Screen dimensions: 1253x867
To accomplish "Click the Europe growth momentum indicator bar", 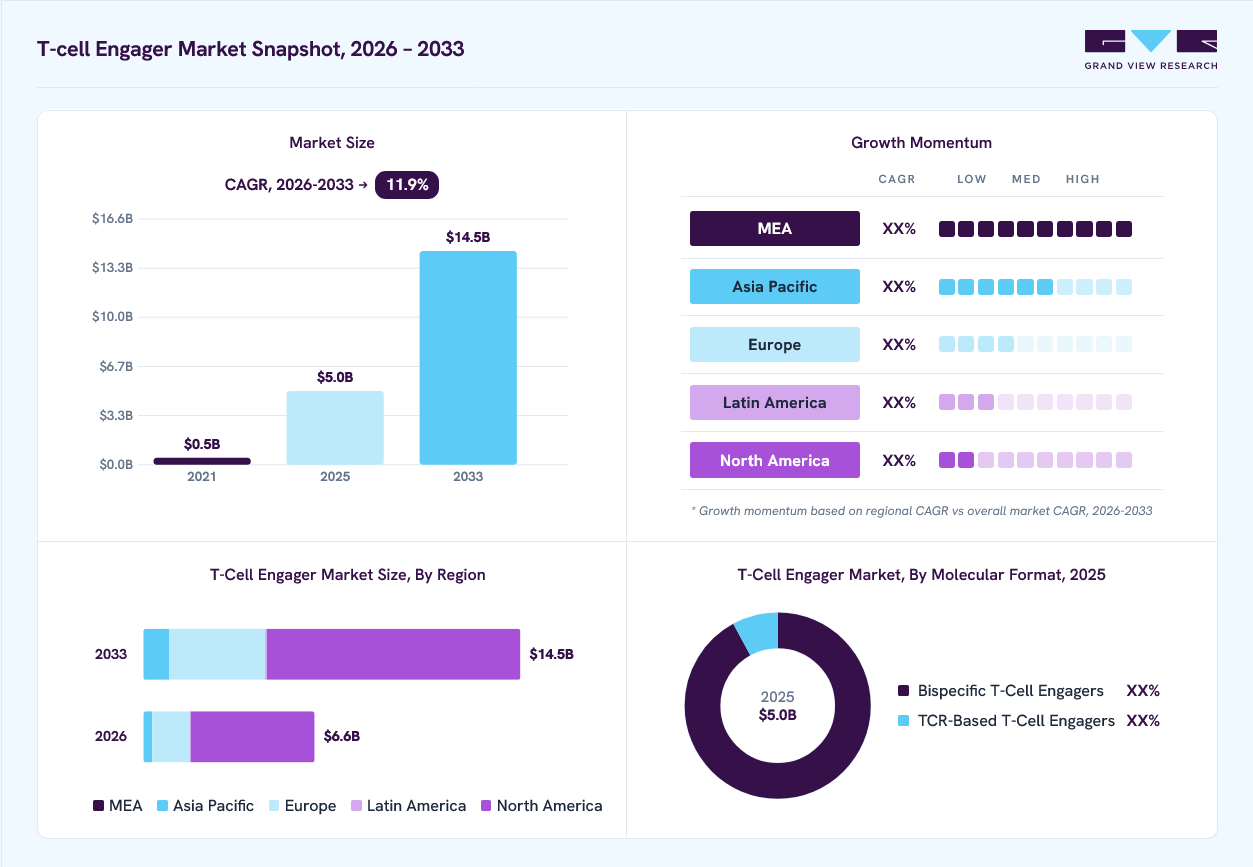I will pos(1035,345).
